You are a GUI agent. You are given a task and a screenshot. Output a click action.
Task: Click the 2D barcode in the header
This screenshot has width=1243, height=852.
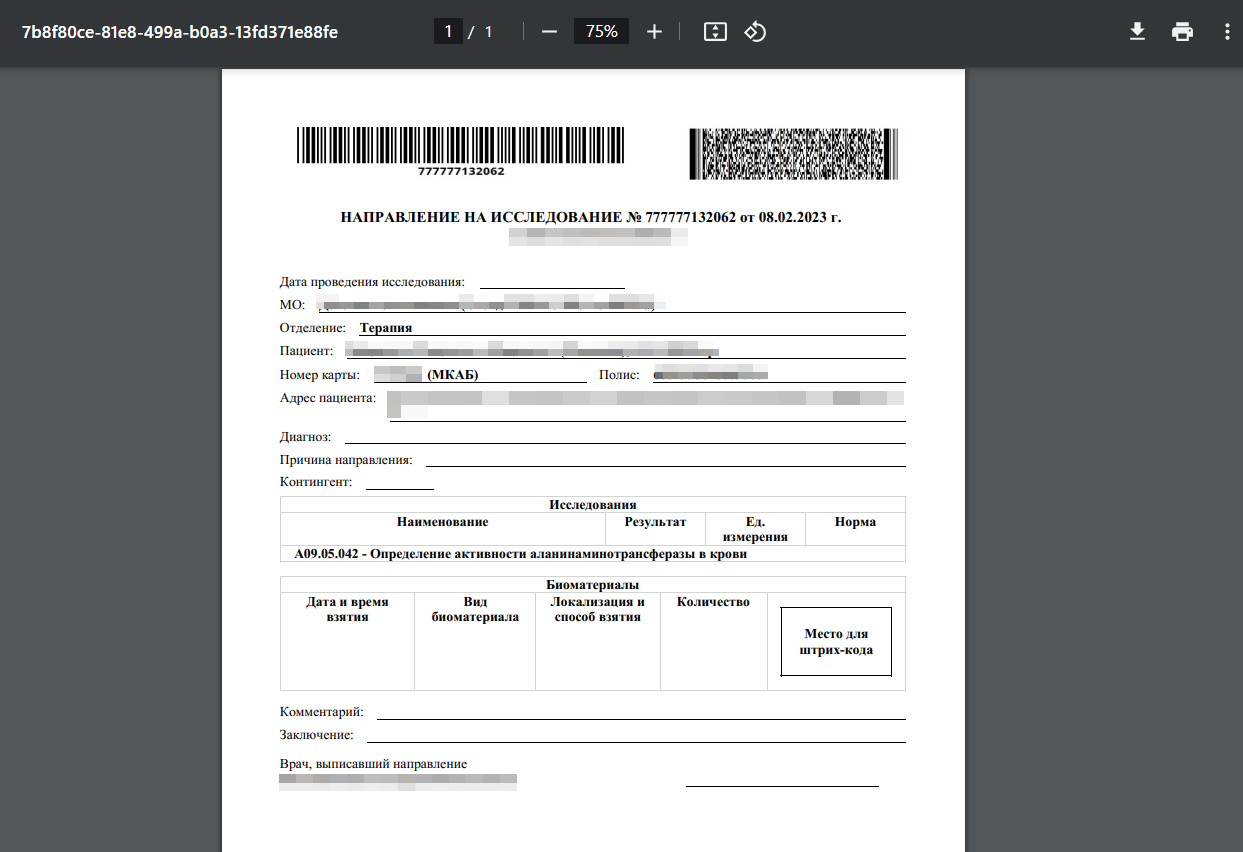coord(794,154)
